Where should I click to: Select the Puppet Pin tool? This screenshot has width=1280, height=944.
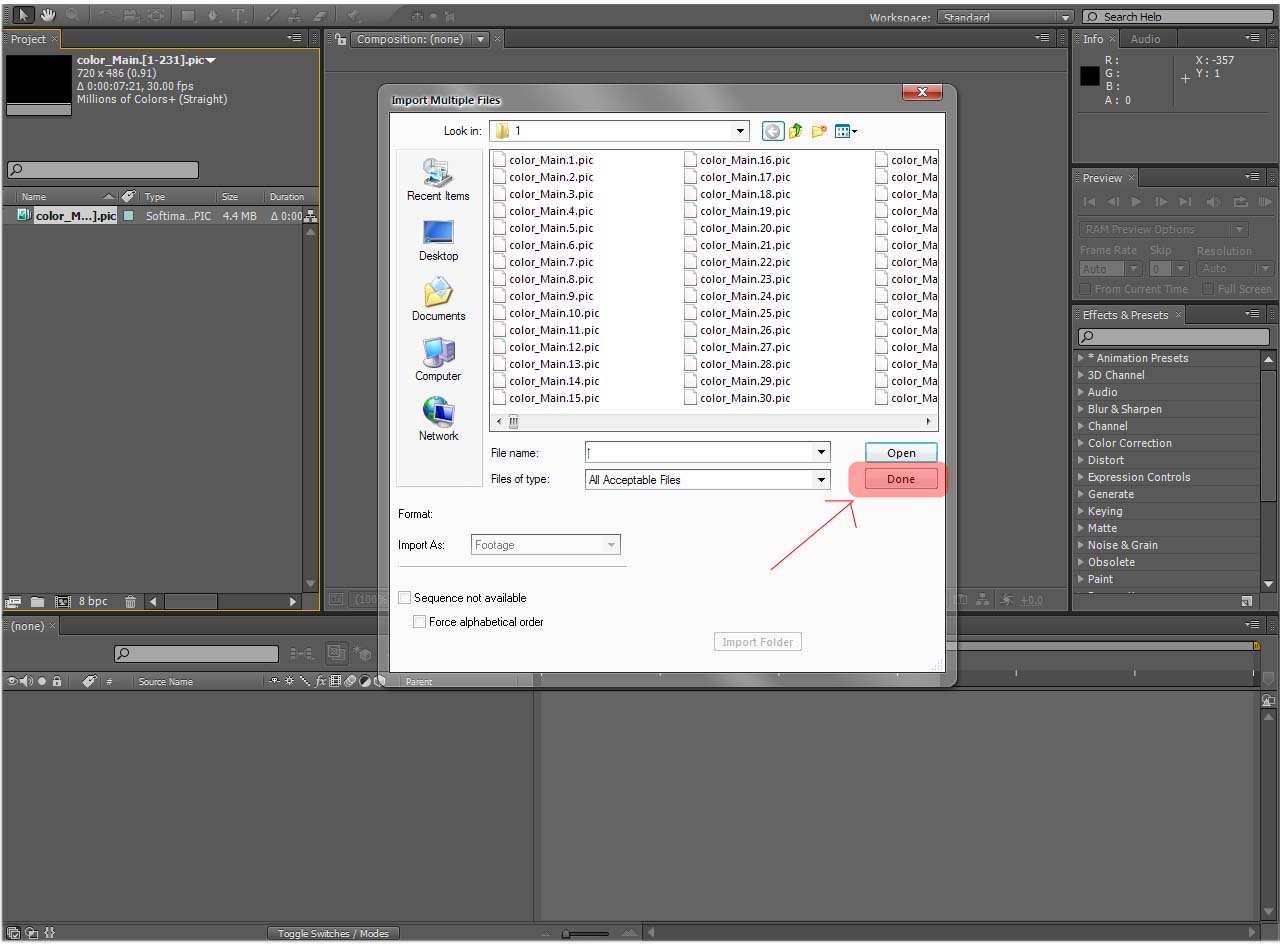tap(353, 15)
